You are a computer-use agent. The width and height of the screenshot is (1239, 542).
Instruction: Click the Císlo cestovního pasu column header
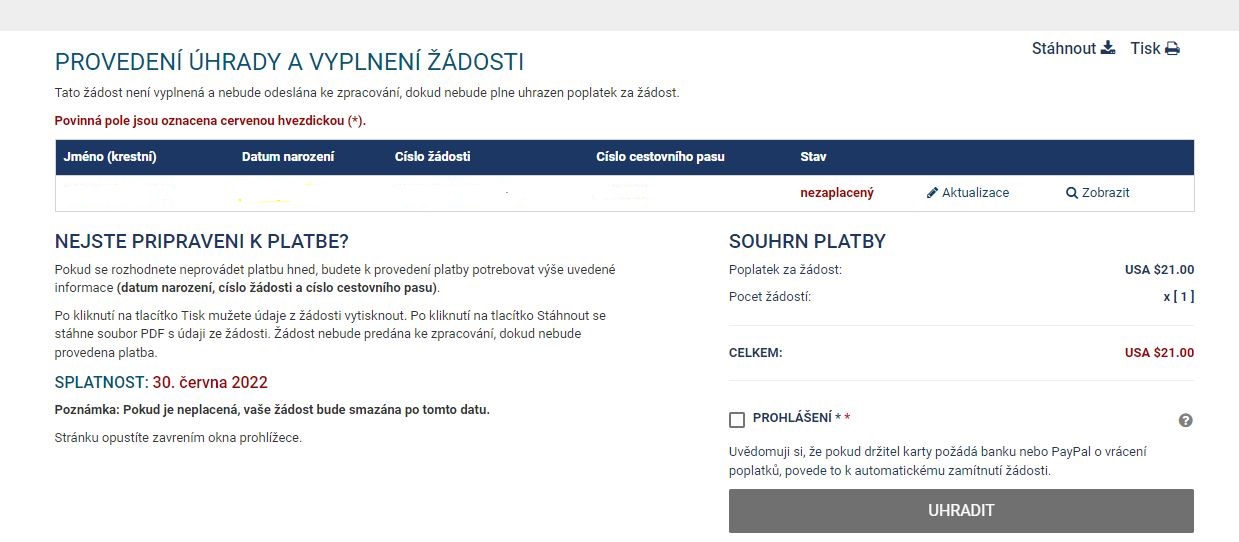click(x=660, y=157)
